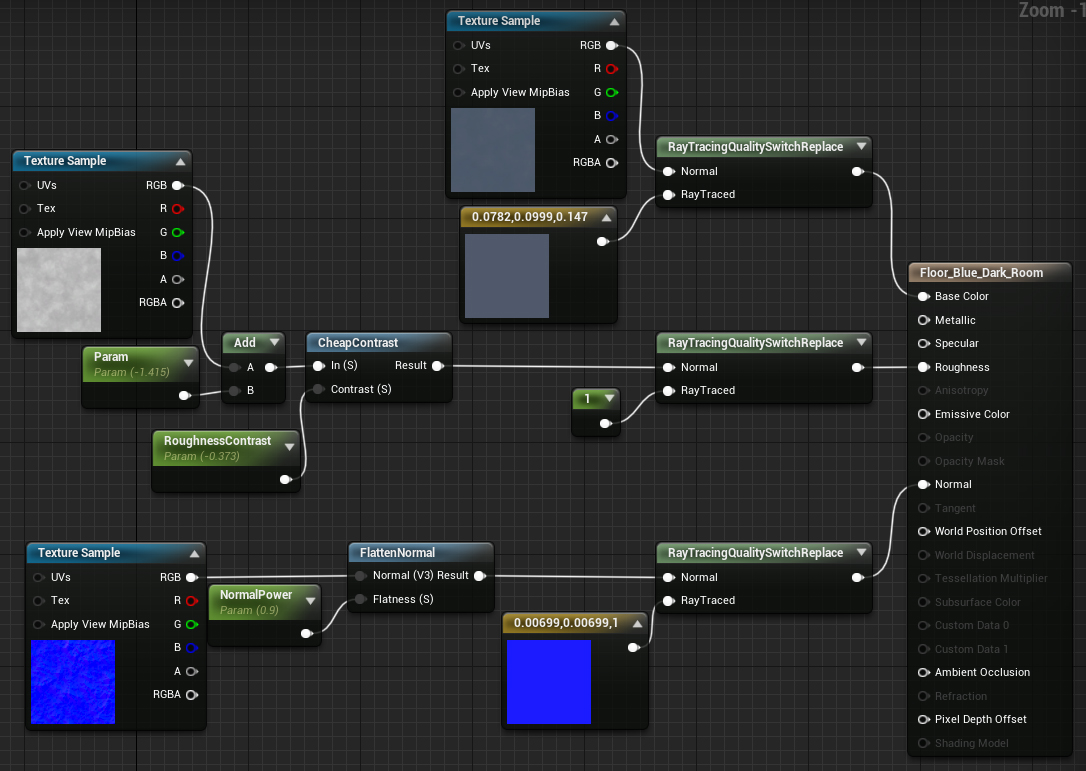The image size is (1086, 771).
Task: Select the CheapContrast node title
Action: [x=357, y=343]
